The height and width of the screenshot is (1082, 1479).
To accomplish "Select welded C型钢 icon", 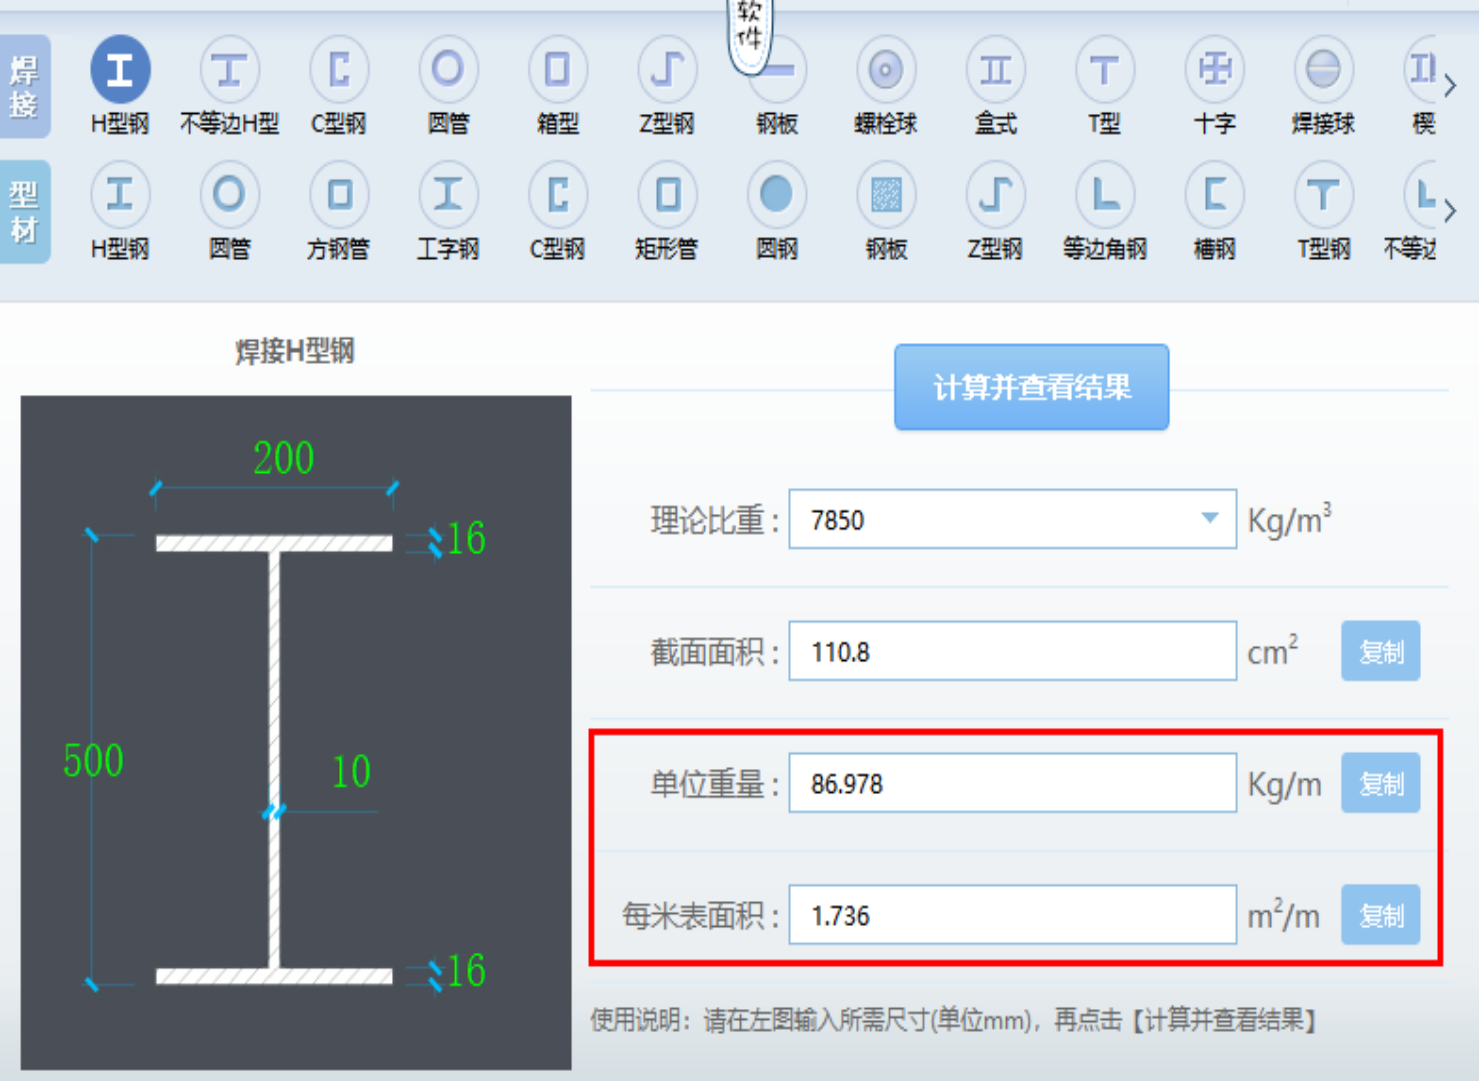I will pyautogui.click(x=339, y=70).
